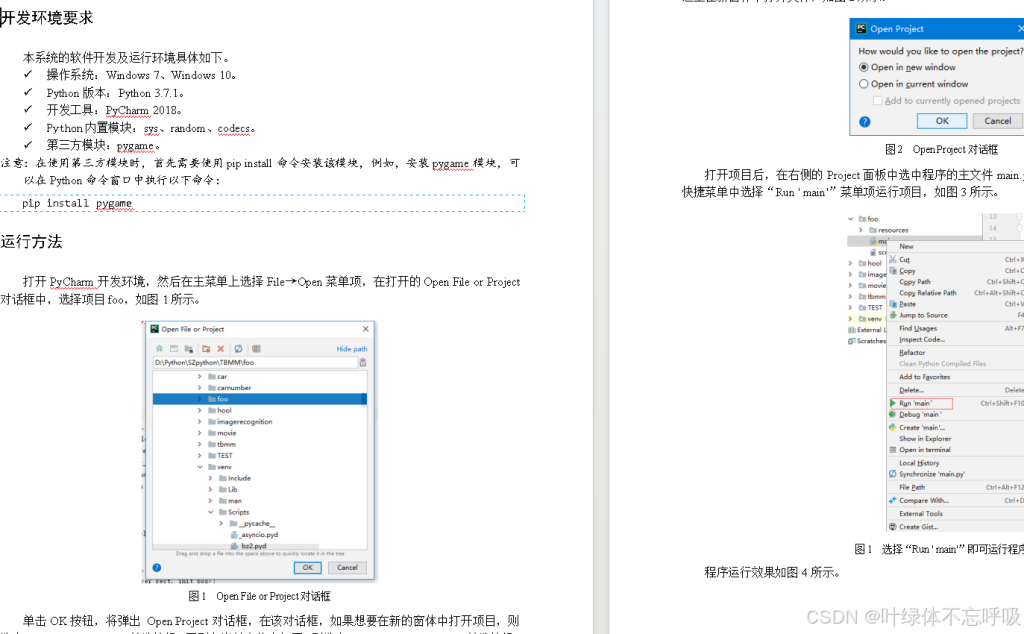Click Hide path in the file dialog
Image resolution: width=1024 pixels, height=634 pixels.
pos(352,349)
